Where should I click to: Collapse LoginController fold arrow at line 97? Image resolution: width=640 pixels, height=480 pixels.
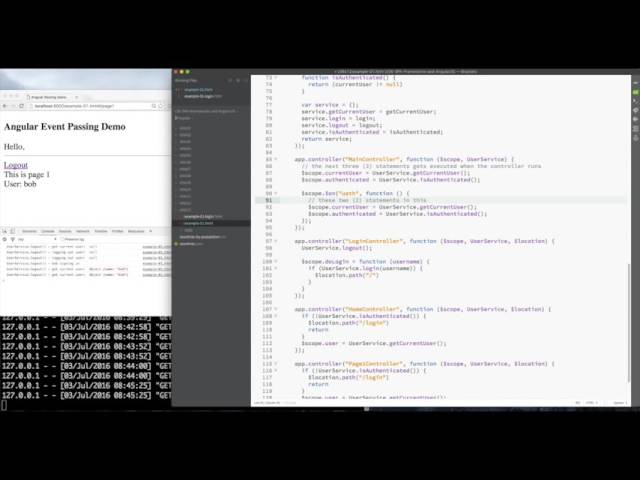click(276, 241)
